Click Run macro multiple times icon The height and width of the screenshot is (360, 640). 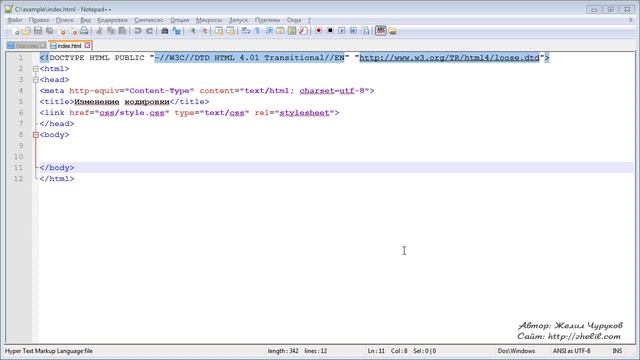tap(353, 31)
